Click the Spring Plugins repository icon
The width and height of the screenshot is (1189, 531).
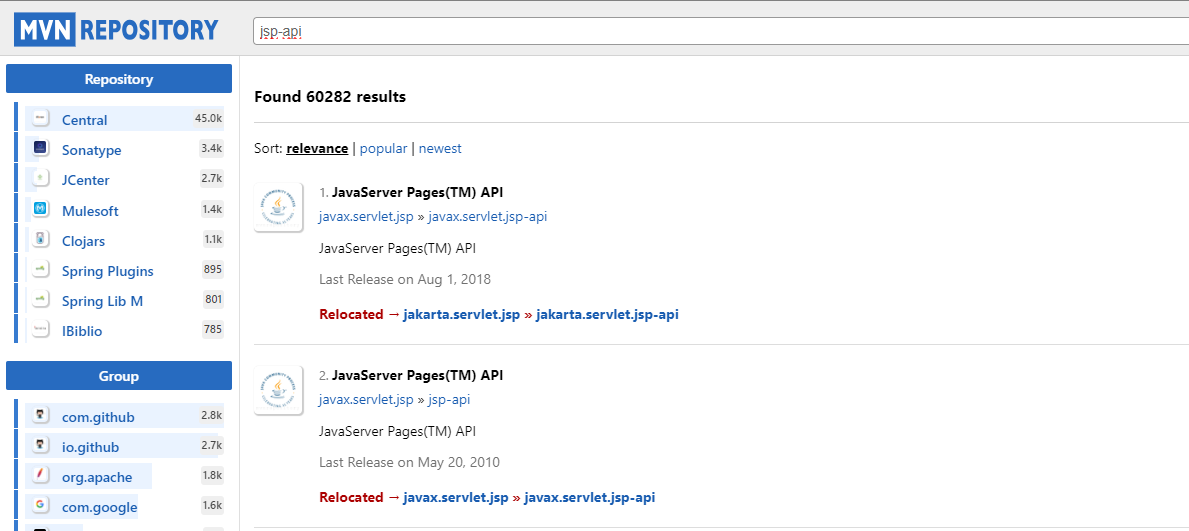pos(41,270)
